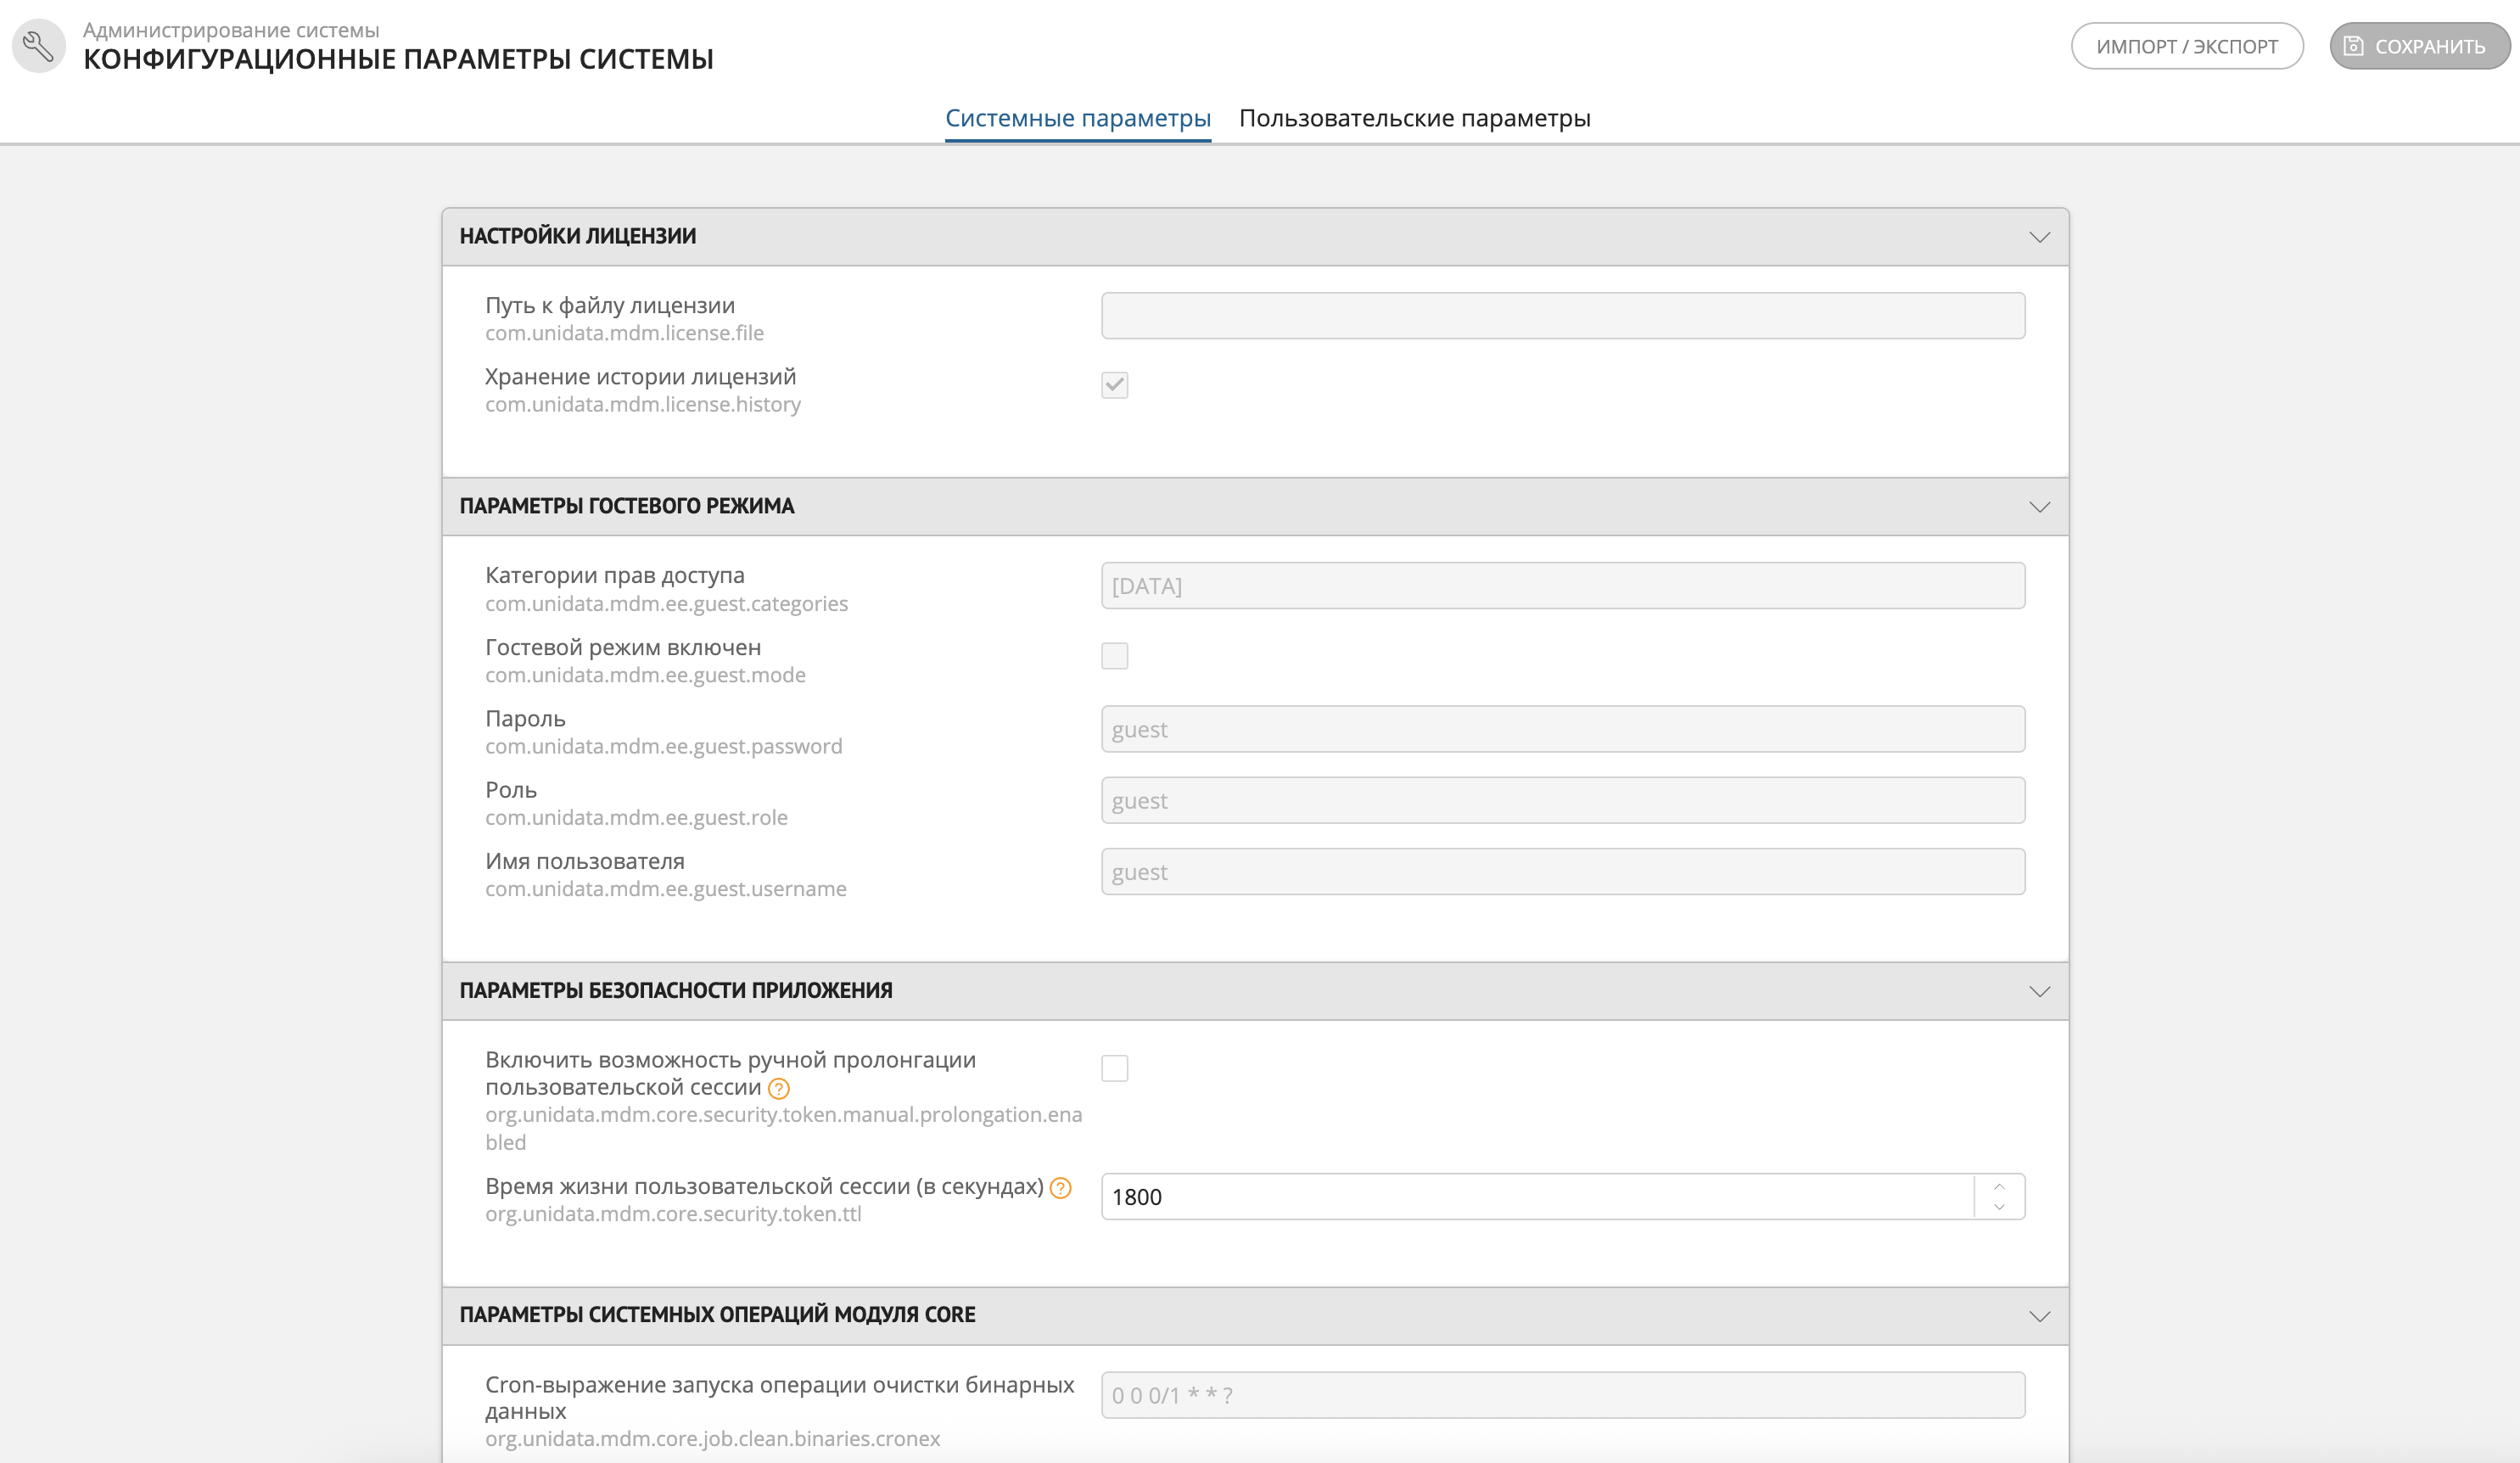The image size is (2520, 1463).
Task: Click the floppy disk icon in Save button
Action: pyautogui.click(x=2354, y=46)
